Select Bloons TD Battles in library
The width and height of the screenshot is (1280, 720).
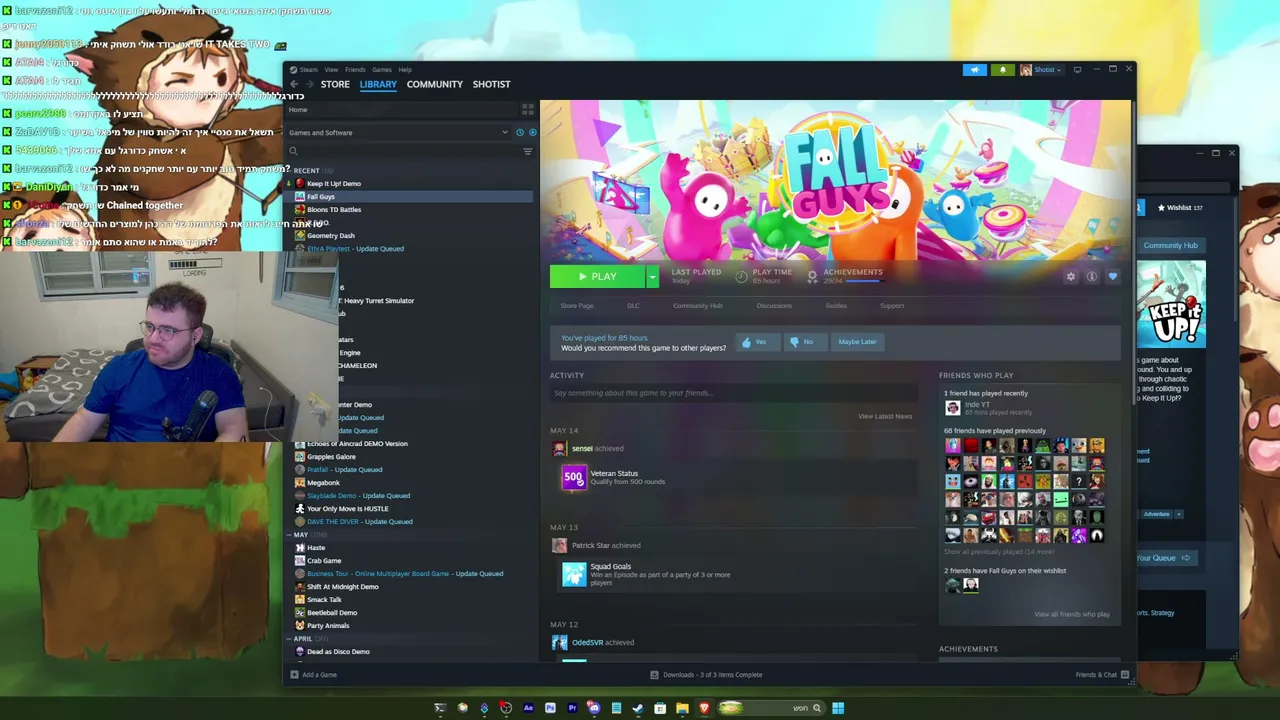[334, 210]
